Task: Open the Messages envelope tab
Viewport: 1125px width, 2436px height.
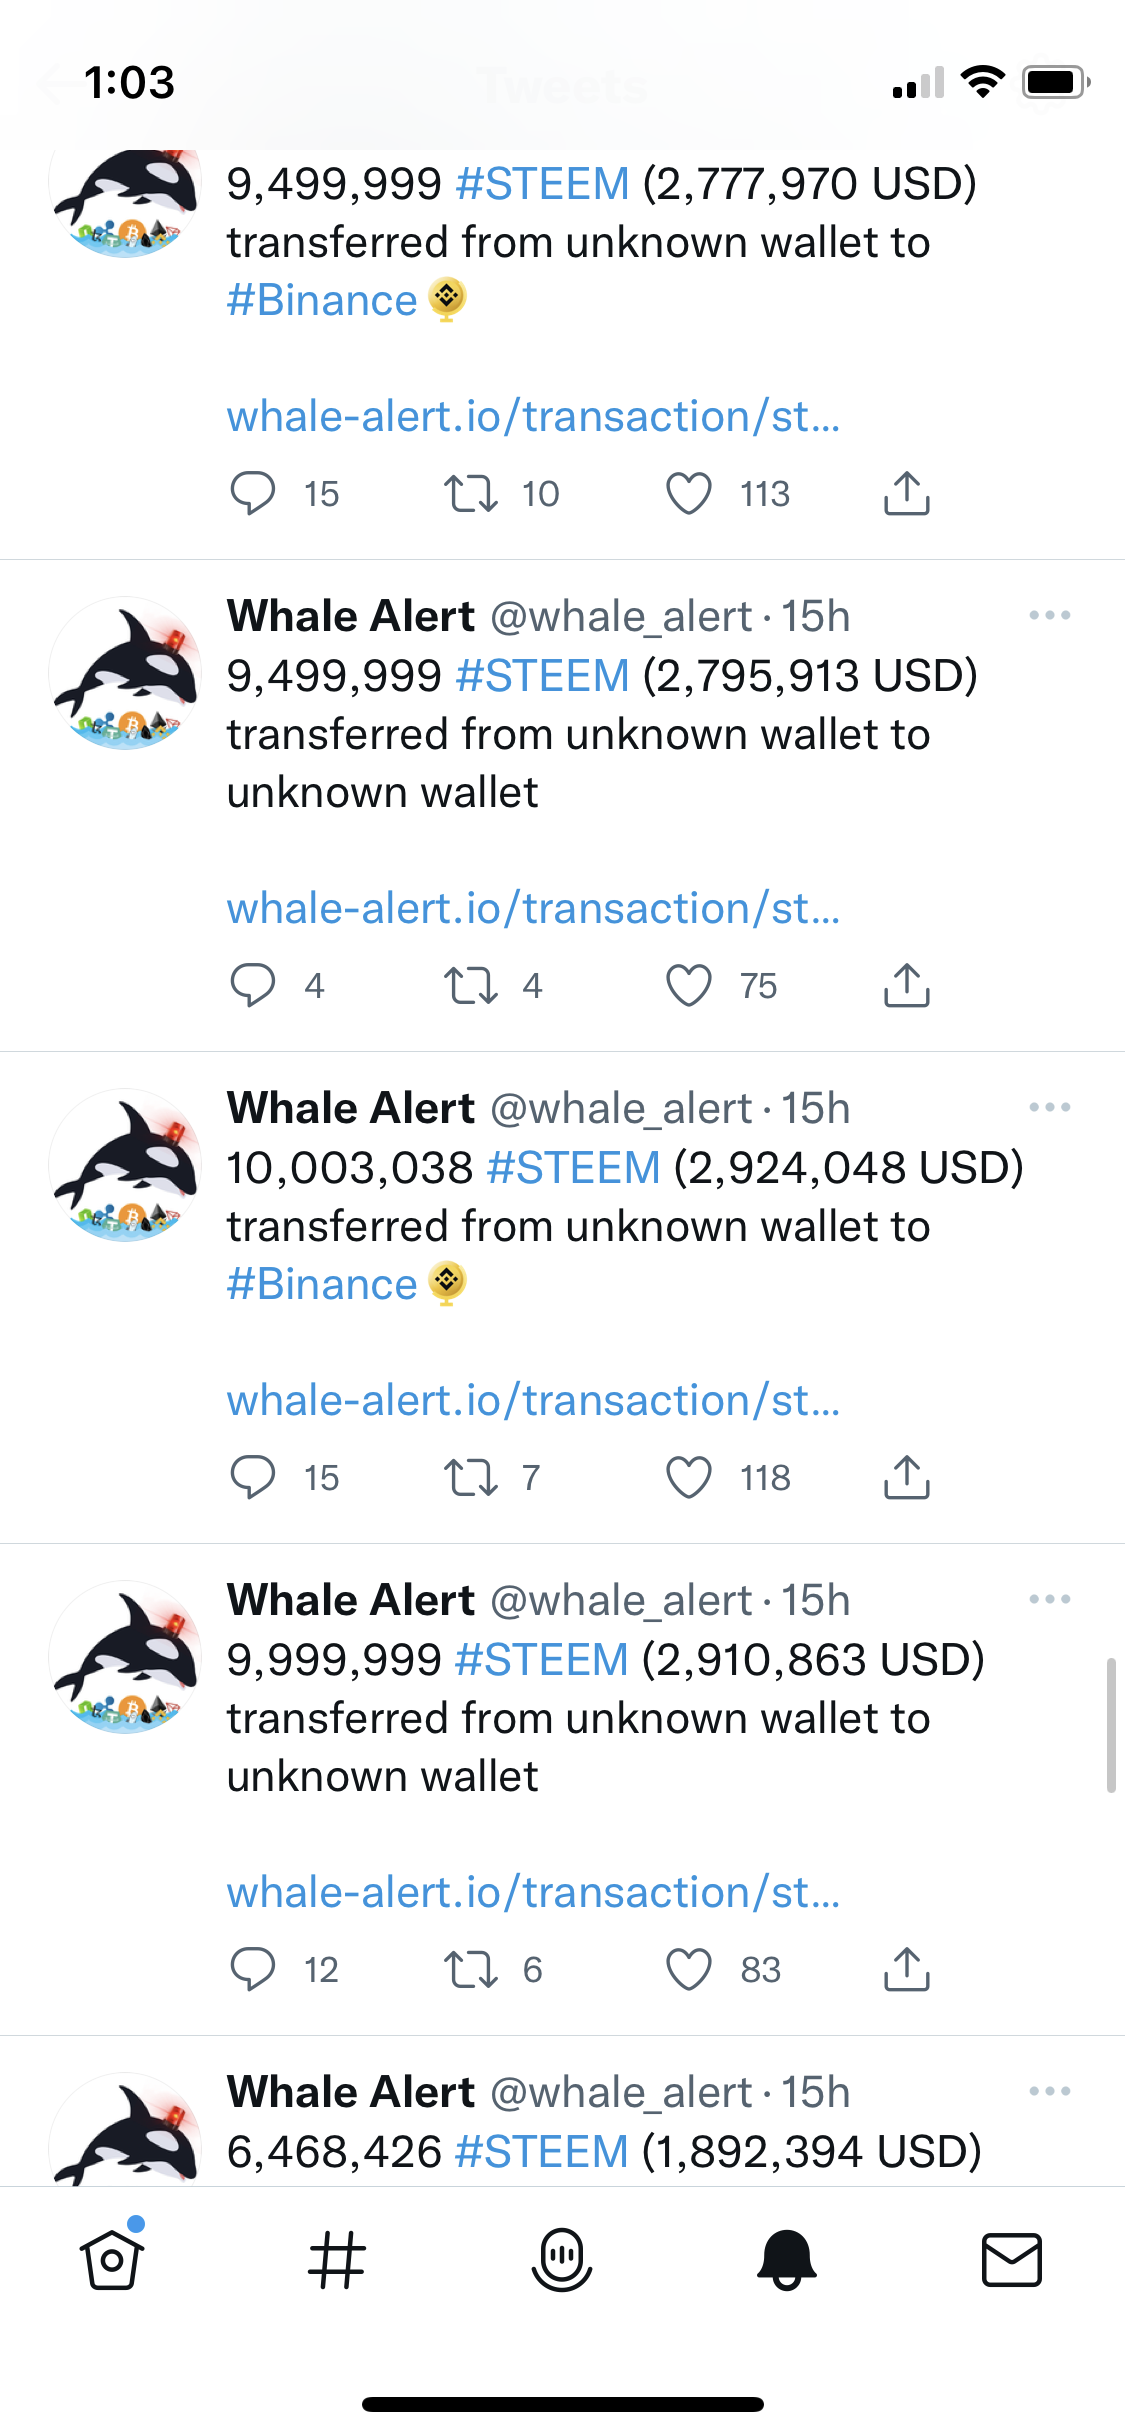Action: [1012, 2260]
